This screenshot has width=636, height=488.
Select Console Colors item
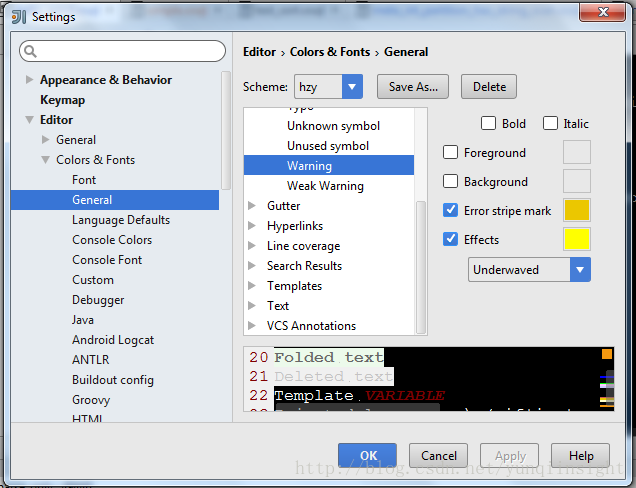pyautogui.click(x=112, y=240)
